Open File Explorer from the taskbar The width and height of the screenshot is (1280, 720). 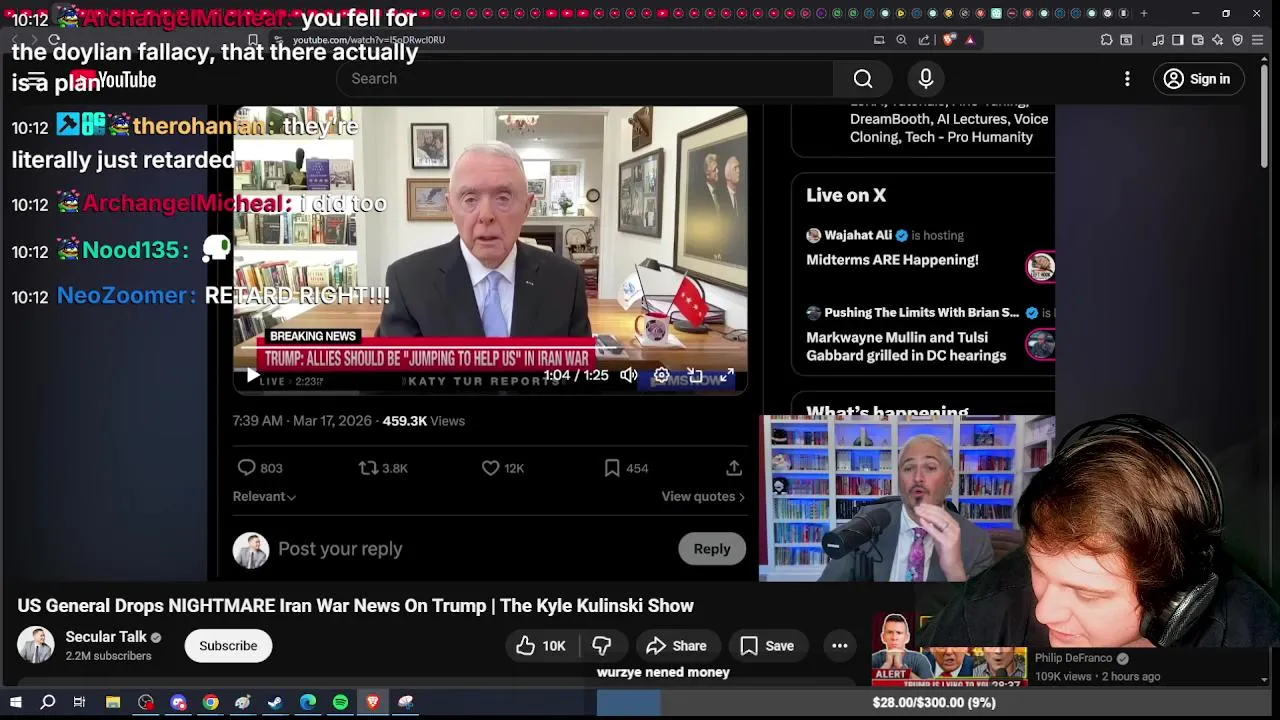click(x=113, y=703)
